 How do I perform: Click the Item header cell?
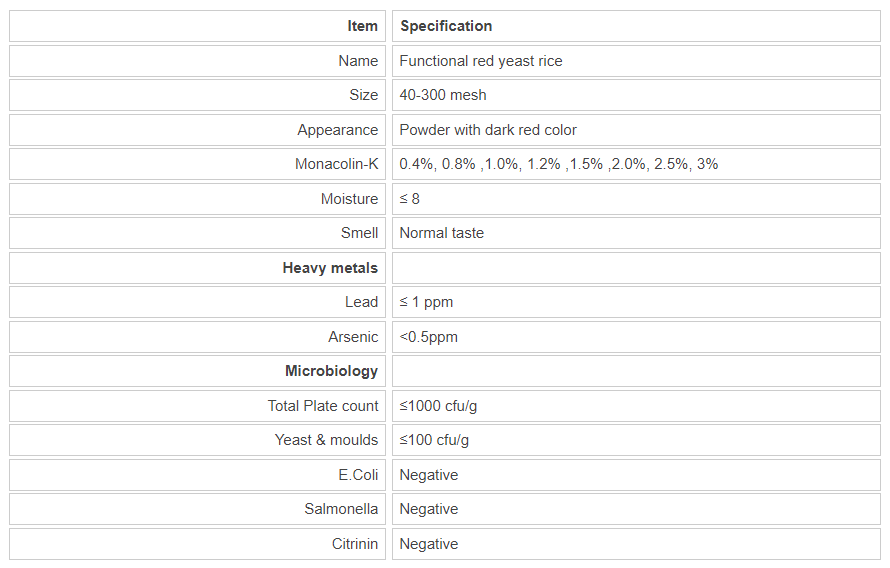click(362, 26)
